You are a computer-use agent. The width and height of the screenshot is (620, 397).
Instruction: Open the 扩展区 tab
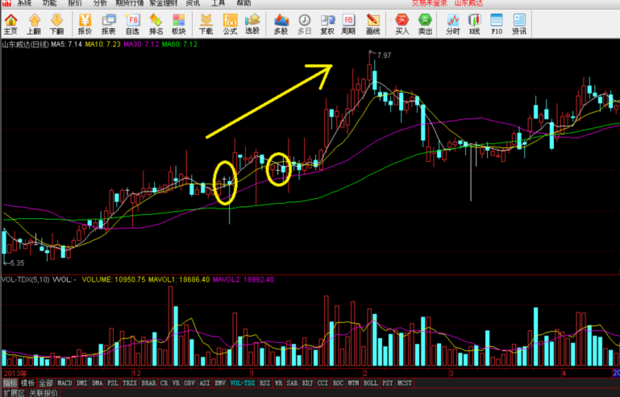point(14,393)
